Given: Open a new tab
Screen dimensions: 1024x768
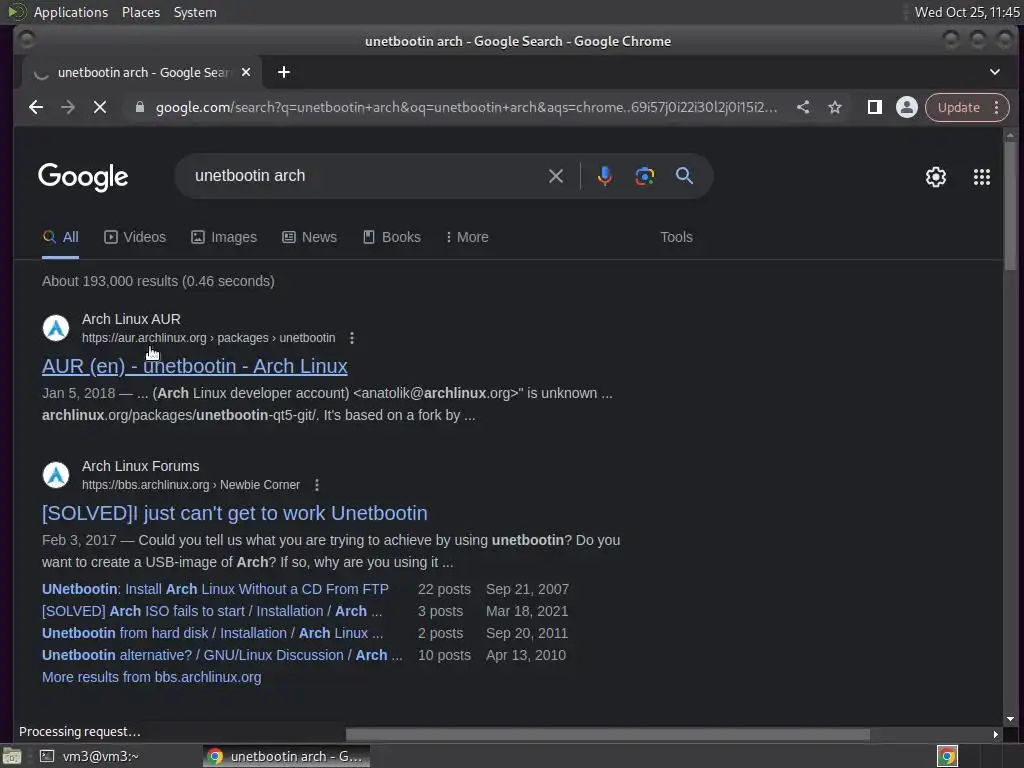Looking at the screenshot, I should click(283, 72).
